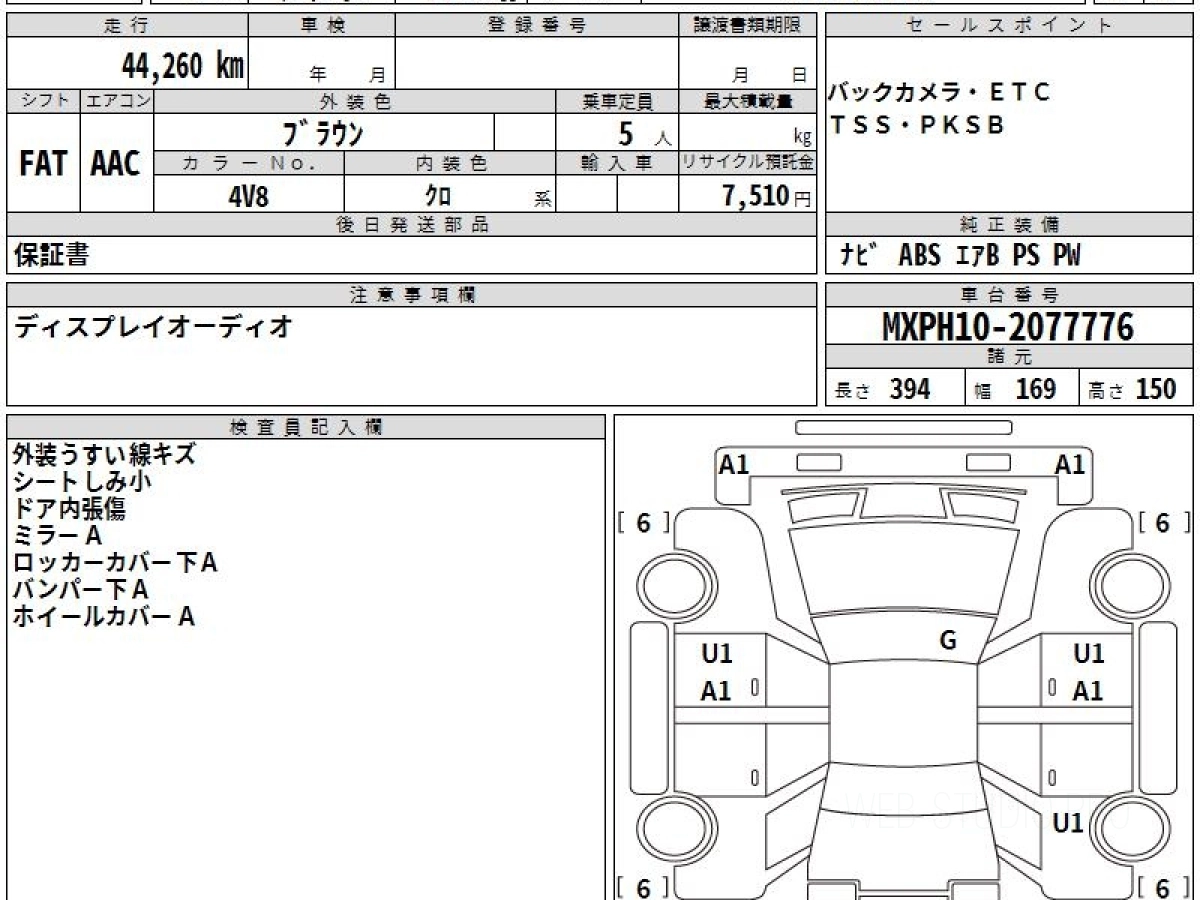Viewport: 1200px width, 900px height.
Task: Click the color code 4V8
Action: (x=249, y=195)
